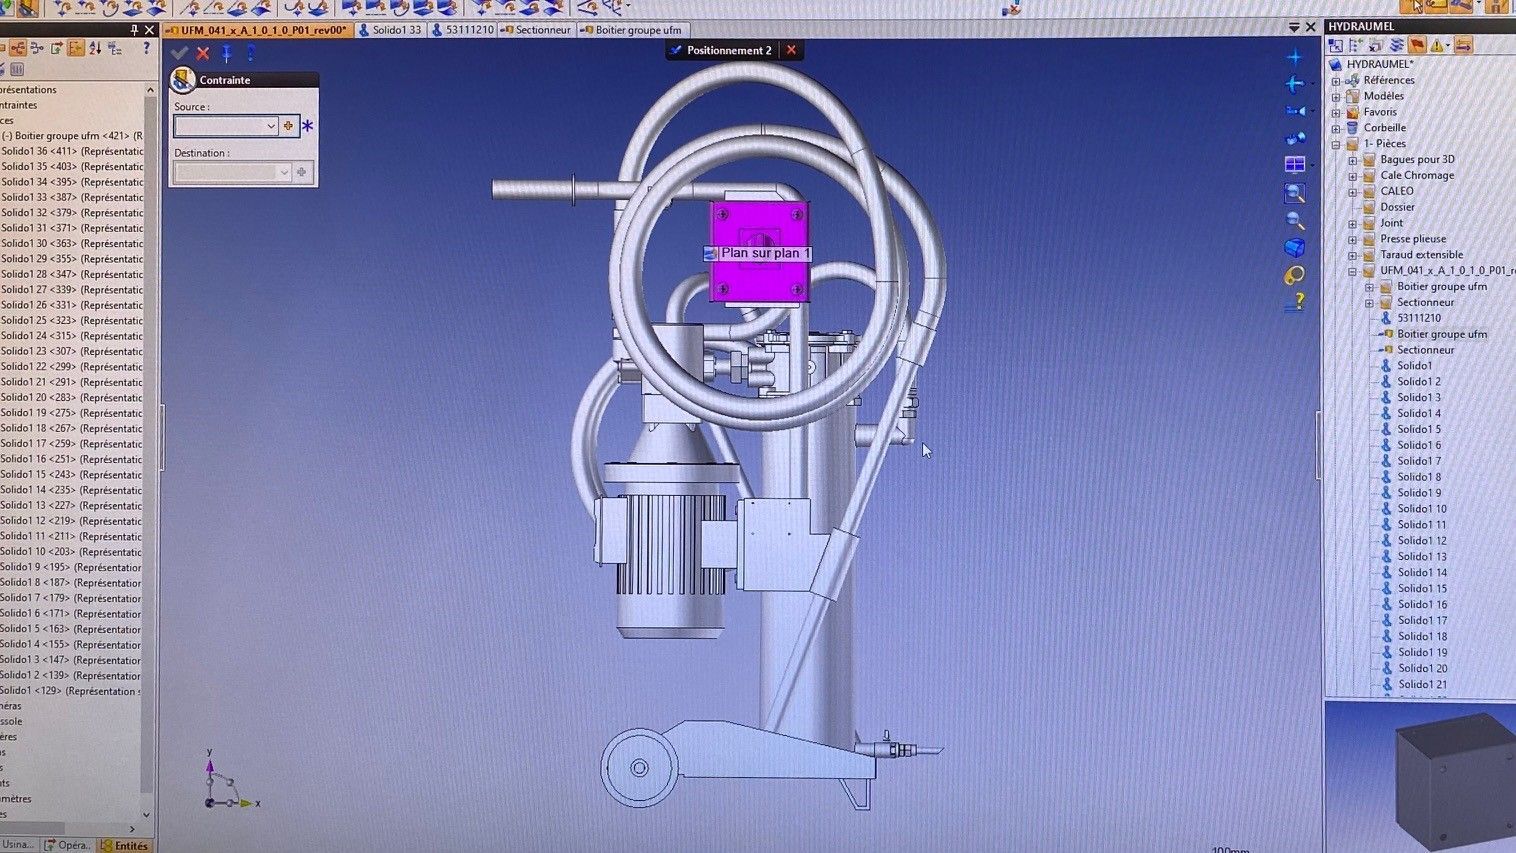The image size is (1516, 853).
Task: Pin the left entities panel
Action: click(134, 30)
